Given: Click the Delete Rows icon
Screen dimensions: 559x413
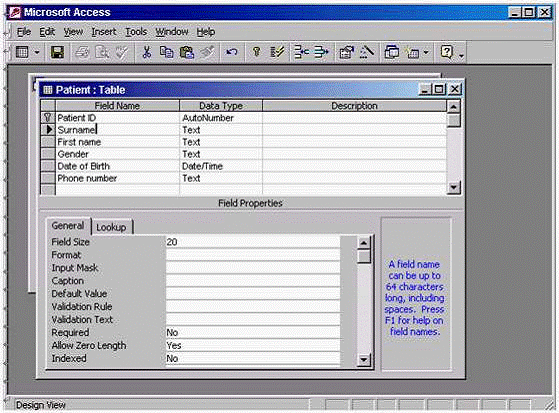Looking at the screenshot, I should click(322, 52).
